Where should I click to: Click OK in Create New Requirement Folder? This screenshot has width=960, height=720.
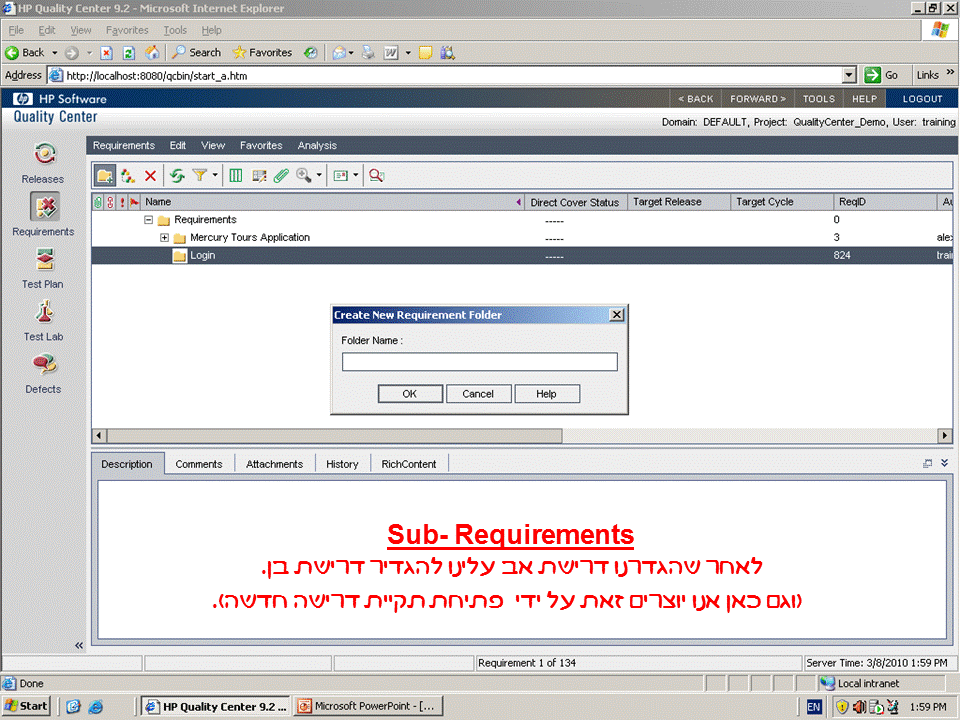pos(410,394)
